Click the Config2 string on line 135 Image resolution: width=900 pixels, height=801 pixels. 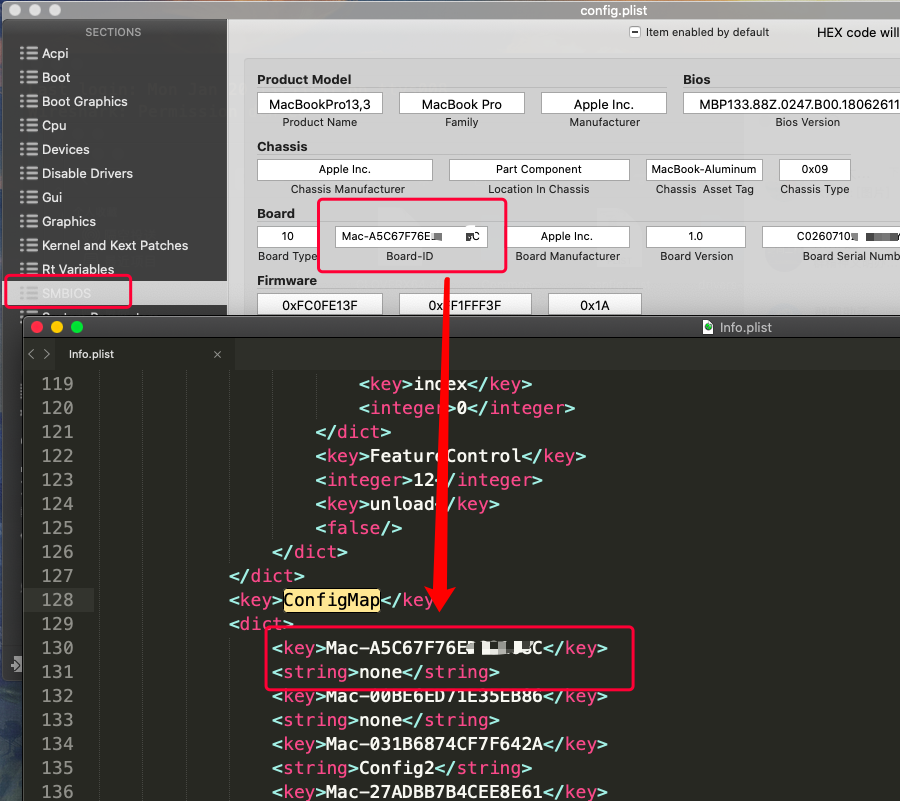397,768
